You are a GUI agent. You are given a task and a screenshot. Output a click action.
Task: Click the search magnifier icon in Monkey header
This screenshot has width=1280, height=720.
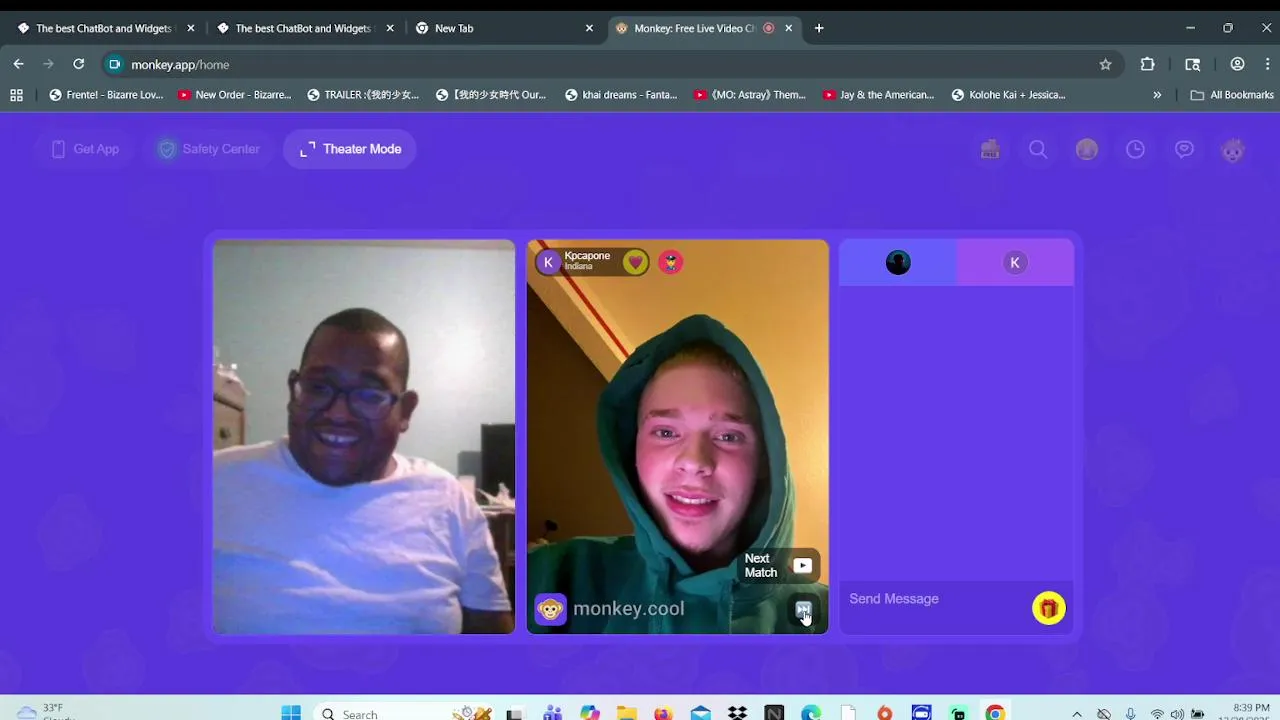(1038, 149)
